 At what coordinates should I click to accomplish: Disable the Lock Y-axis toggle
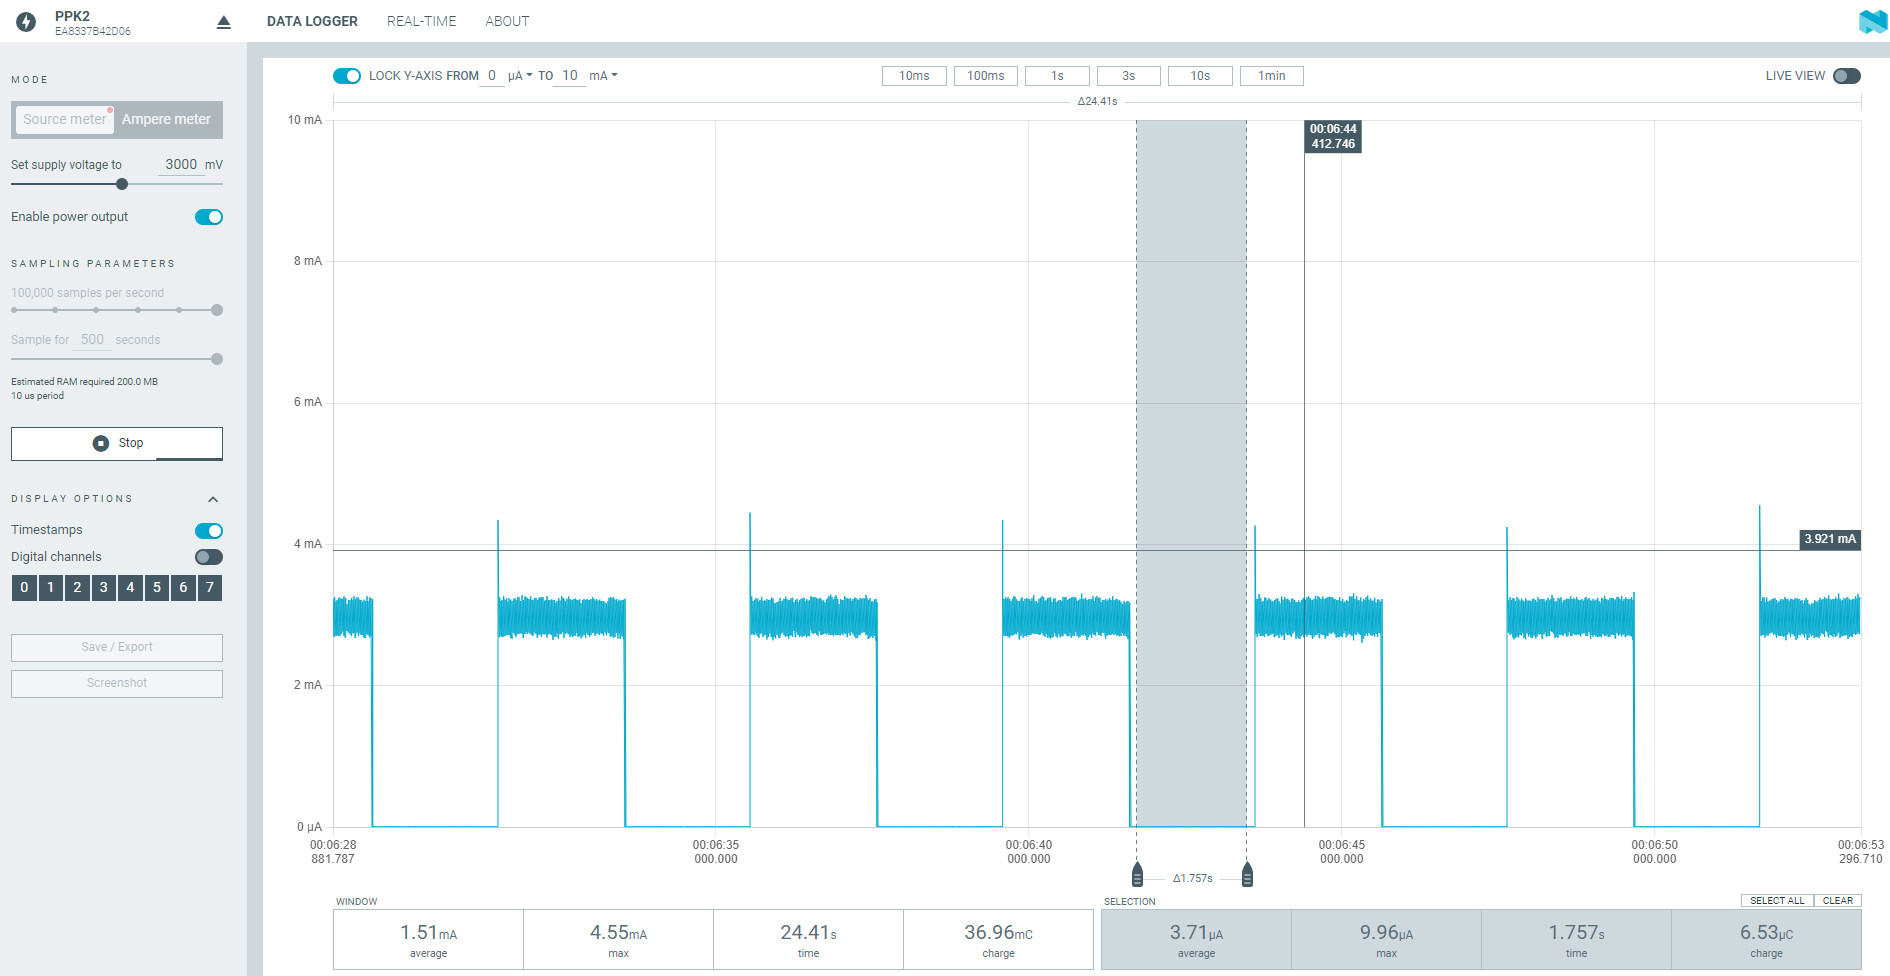[x=347, y=76]
